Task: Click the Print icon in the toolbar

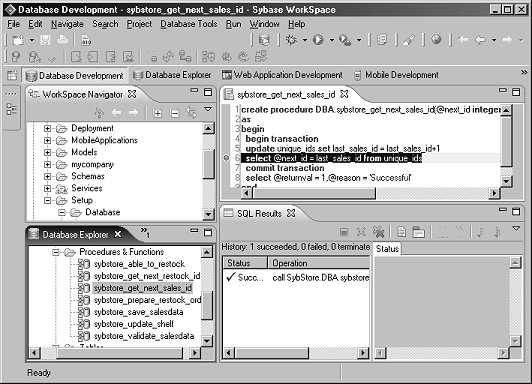Action: coord(62,40)
